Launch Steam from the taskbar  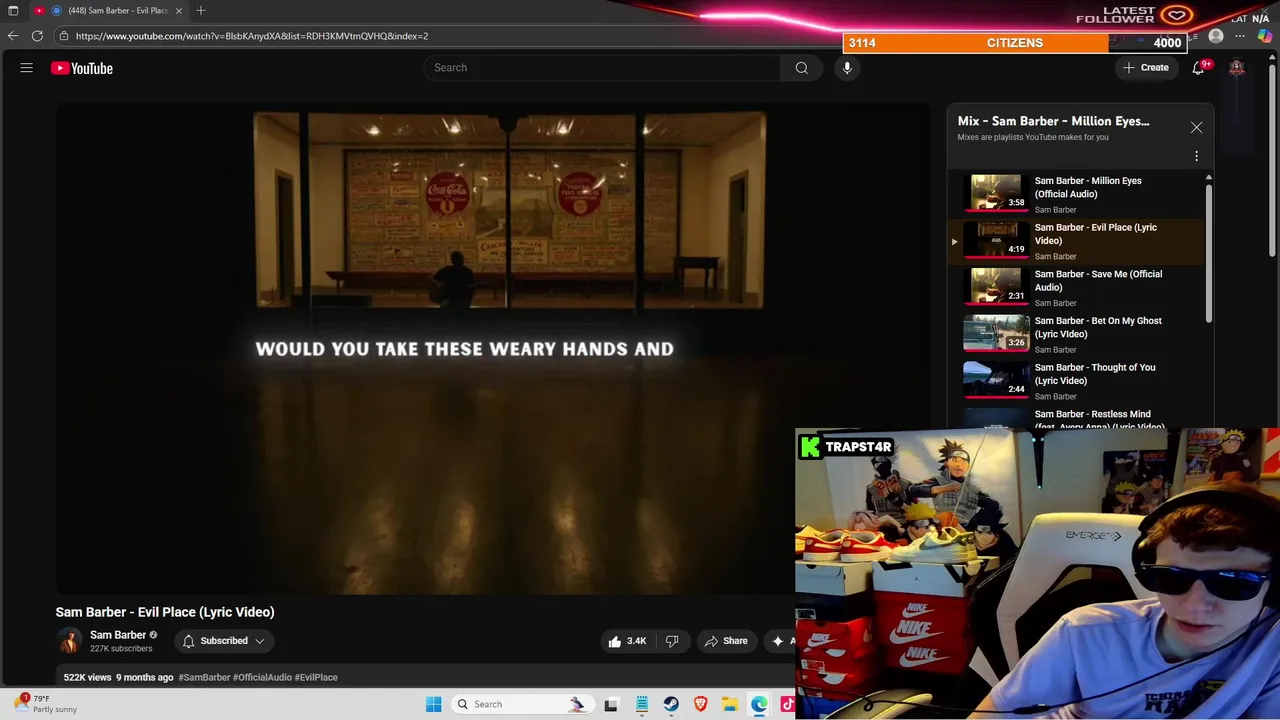(x=671, y=704)
